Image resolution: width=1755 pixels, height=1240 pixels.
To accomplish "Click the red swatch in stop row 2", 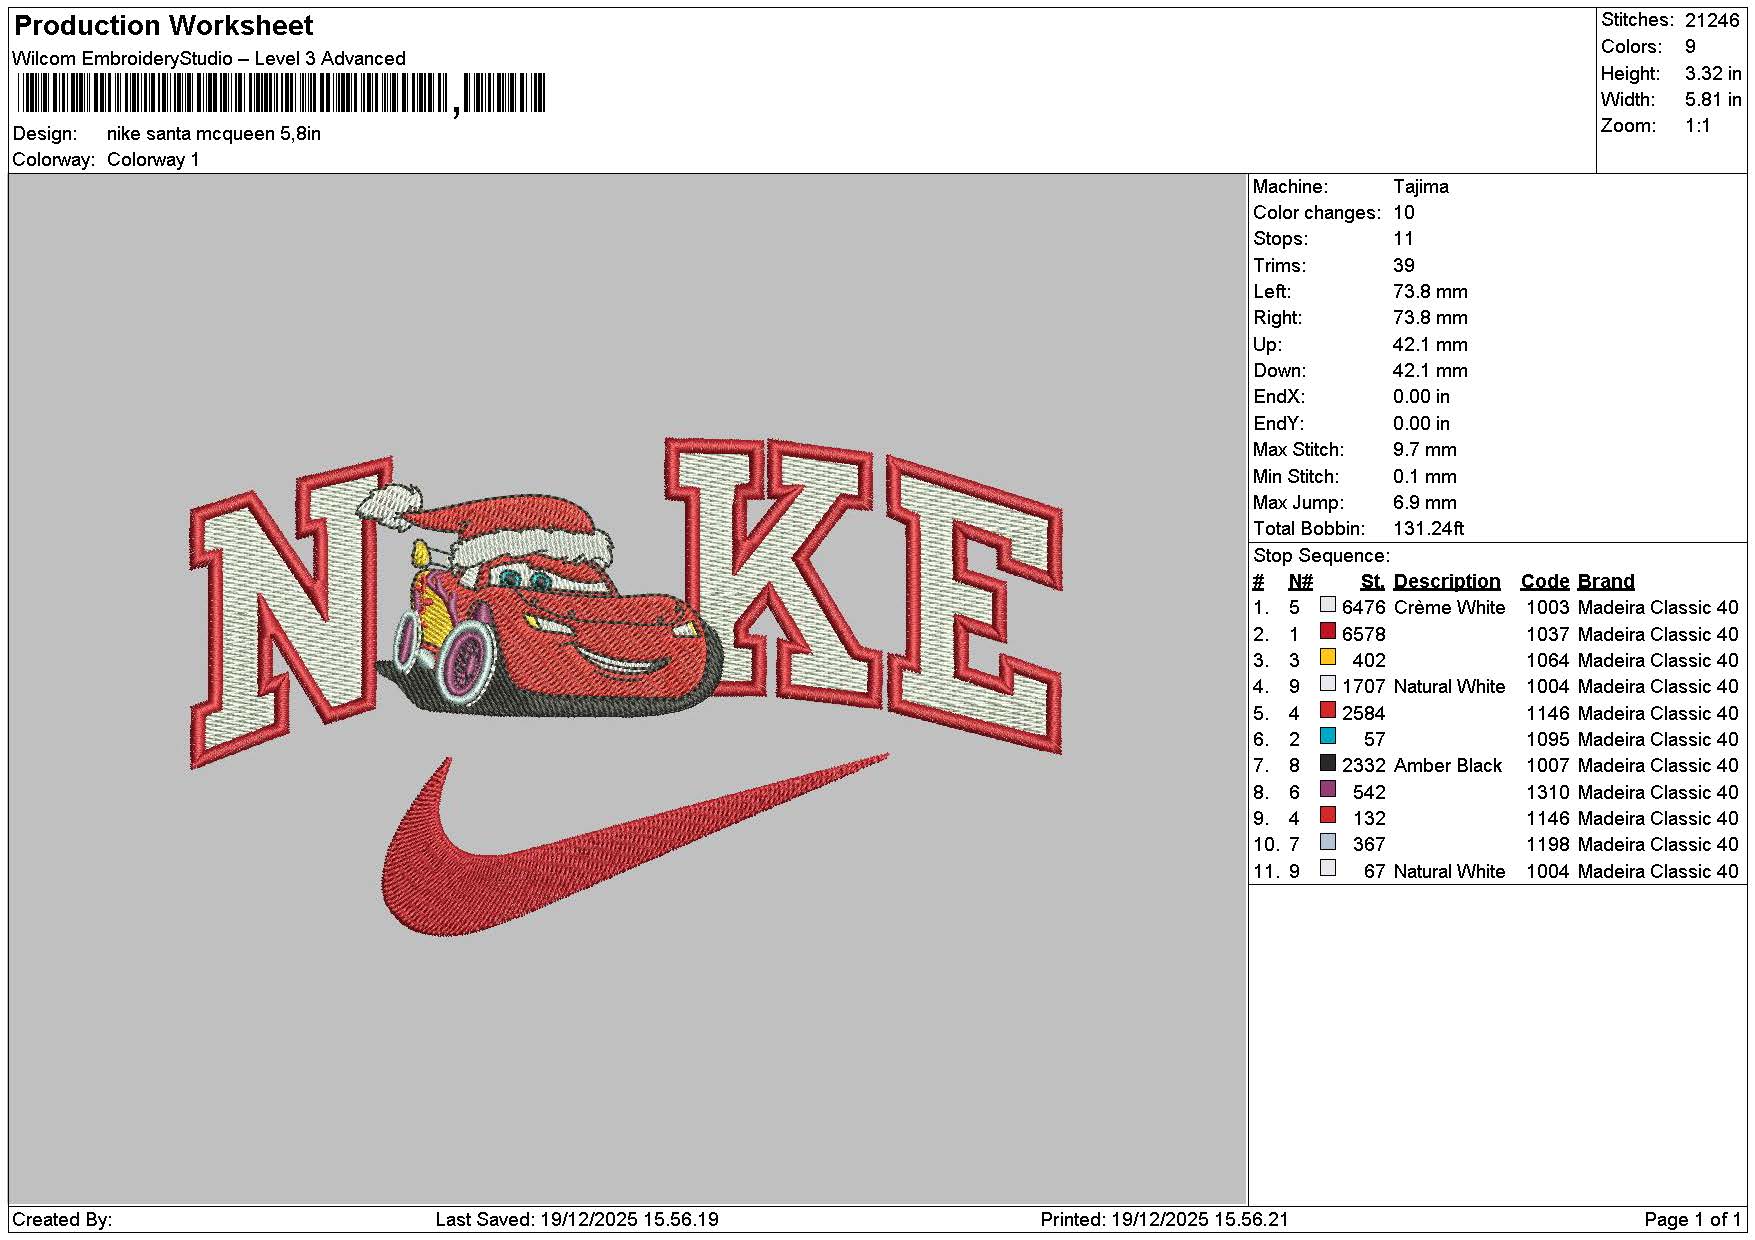I will click(1327, 631).
